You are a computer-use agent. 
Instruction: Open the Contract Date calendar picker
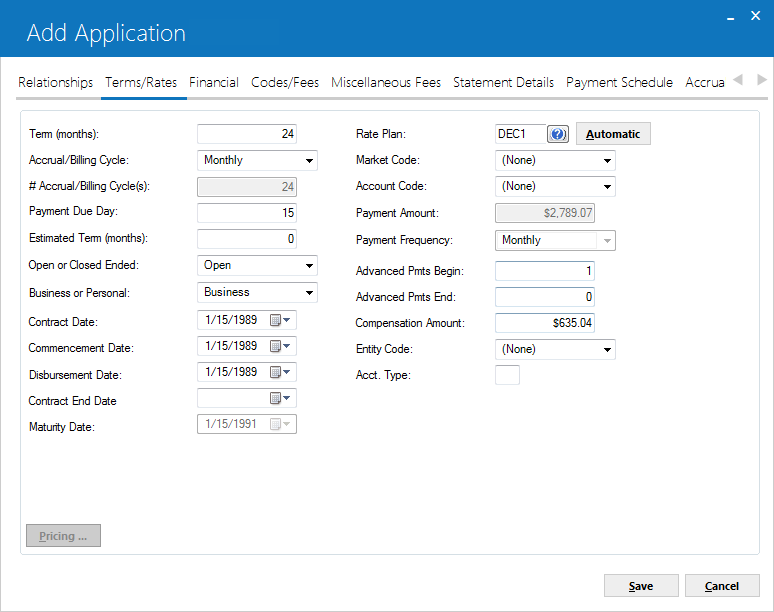280,320
